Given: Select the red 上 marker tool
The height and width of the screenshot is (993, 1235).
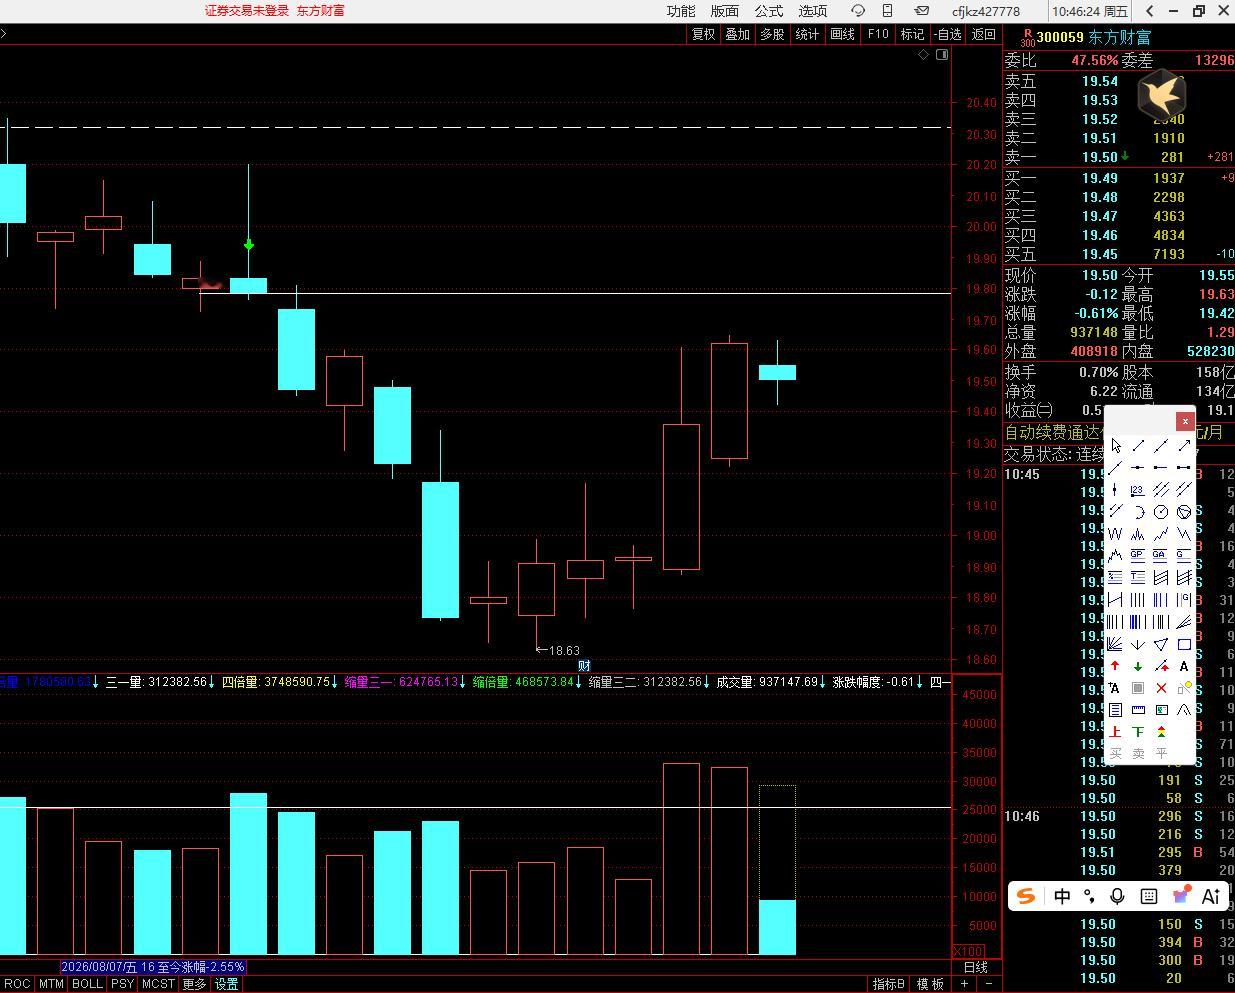Looking at the screenshot, I should (1115, 732).
